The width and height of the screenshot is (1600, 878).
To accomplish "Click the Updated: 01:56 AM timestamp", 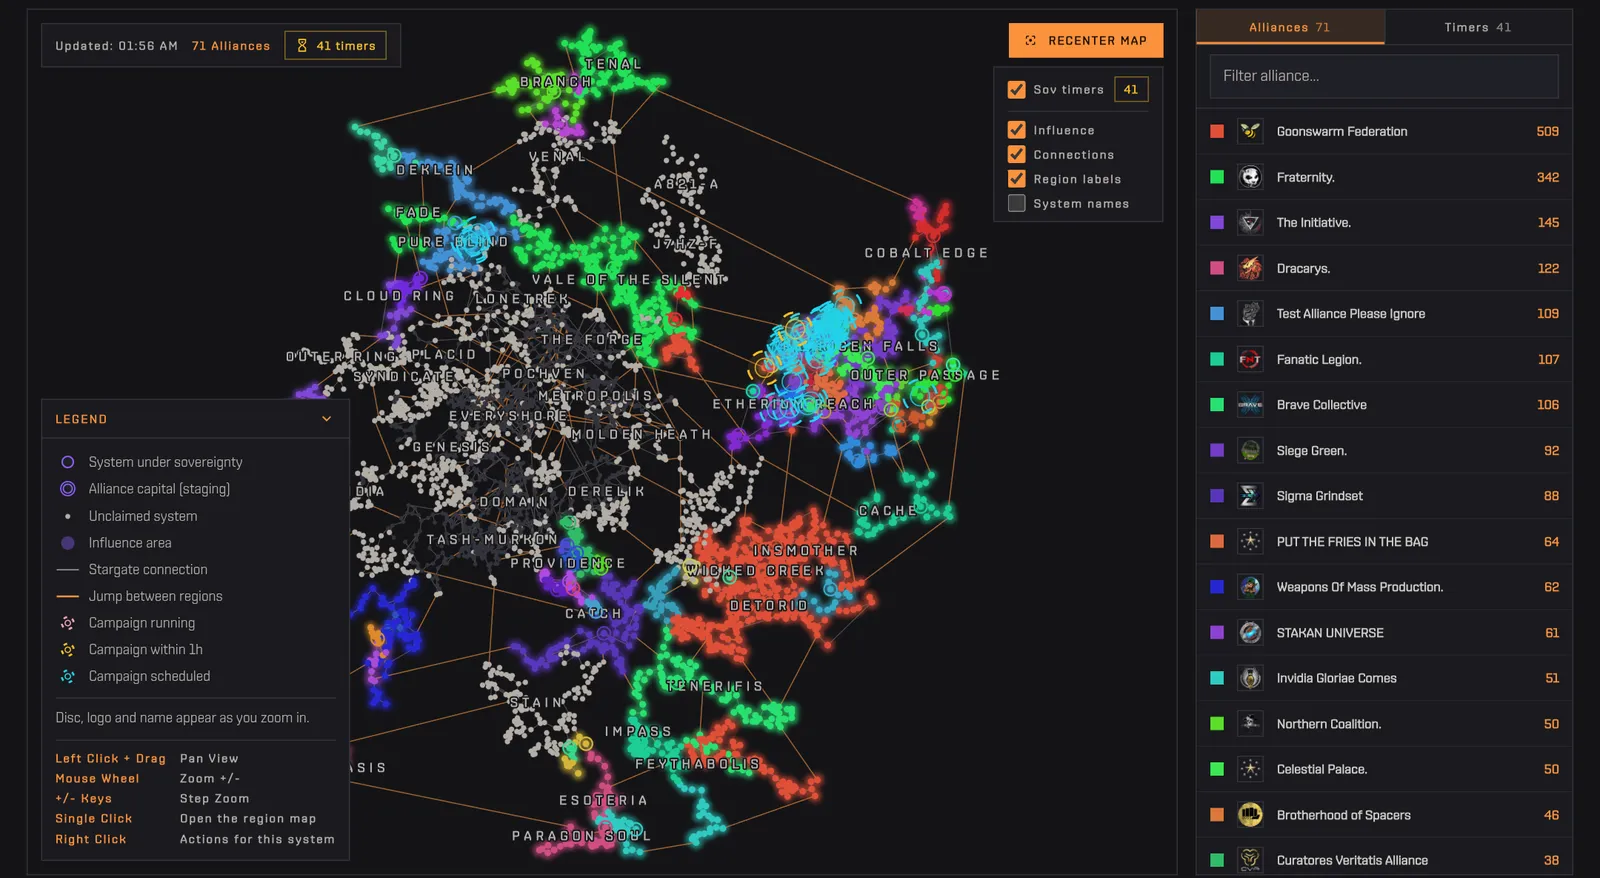I will (x=117, y=46).
